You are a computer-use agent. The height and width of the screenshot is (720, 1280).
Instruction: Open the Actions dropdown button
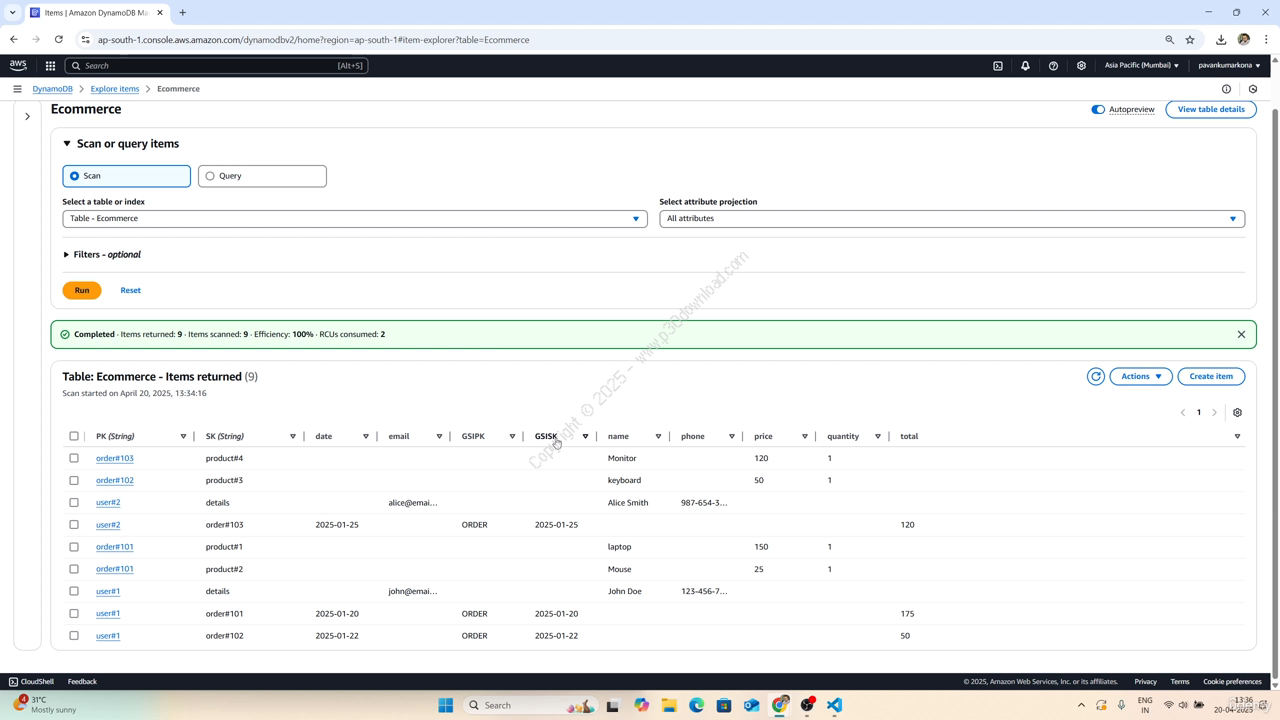point(1141,376)
